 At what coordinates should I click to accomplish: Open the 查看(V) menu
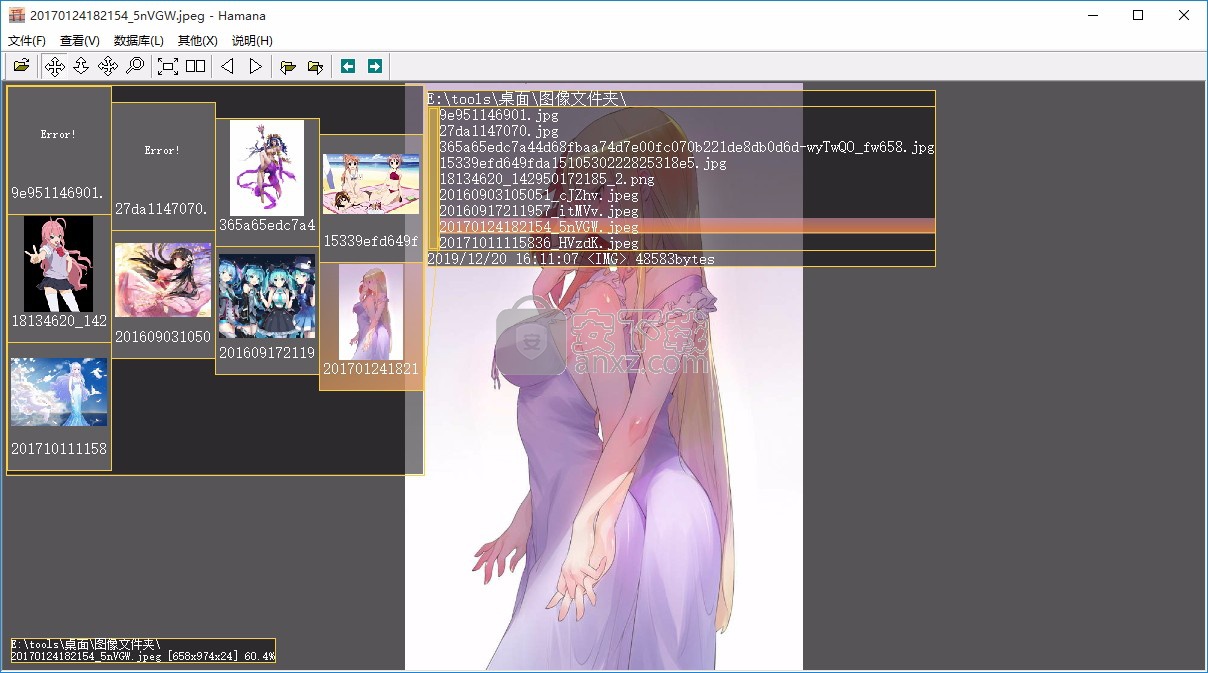pos(80,41)
